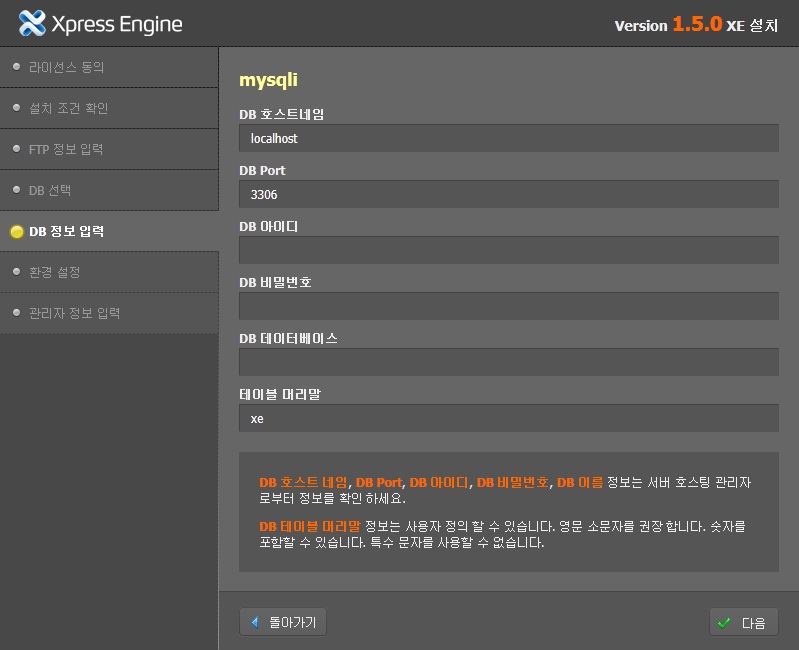Click the DB 호스트네임 label

282,114
